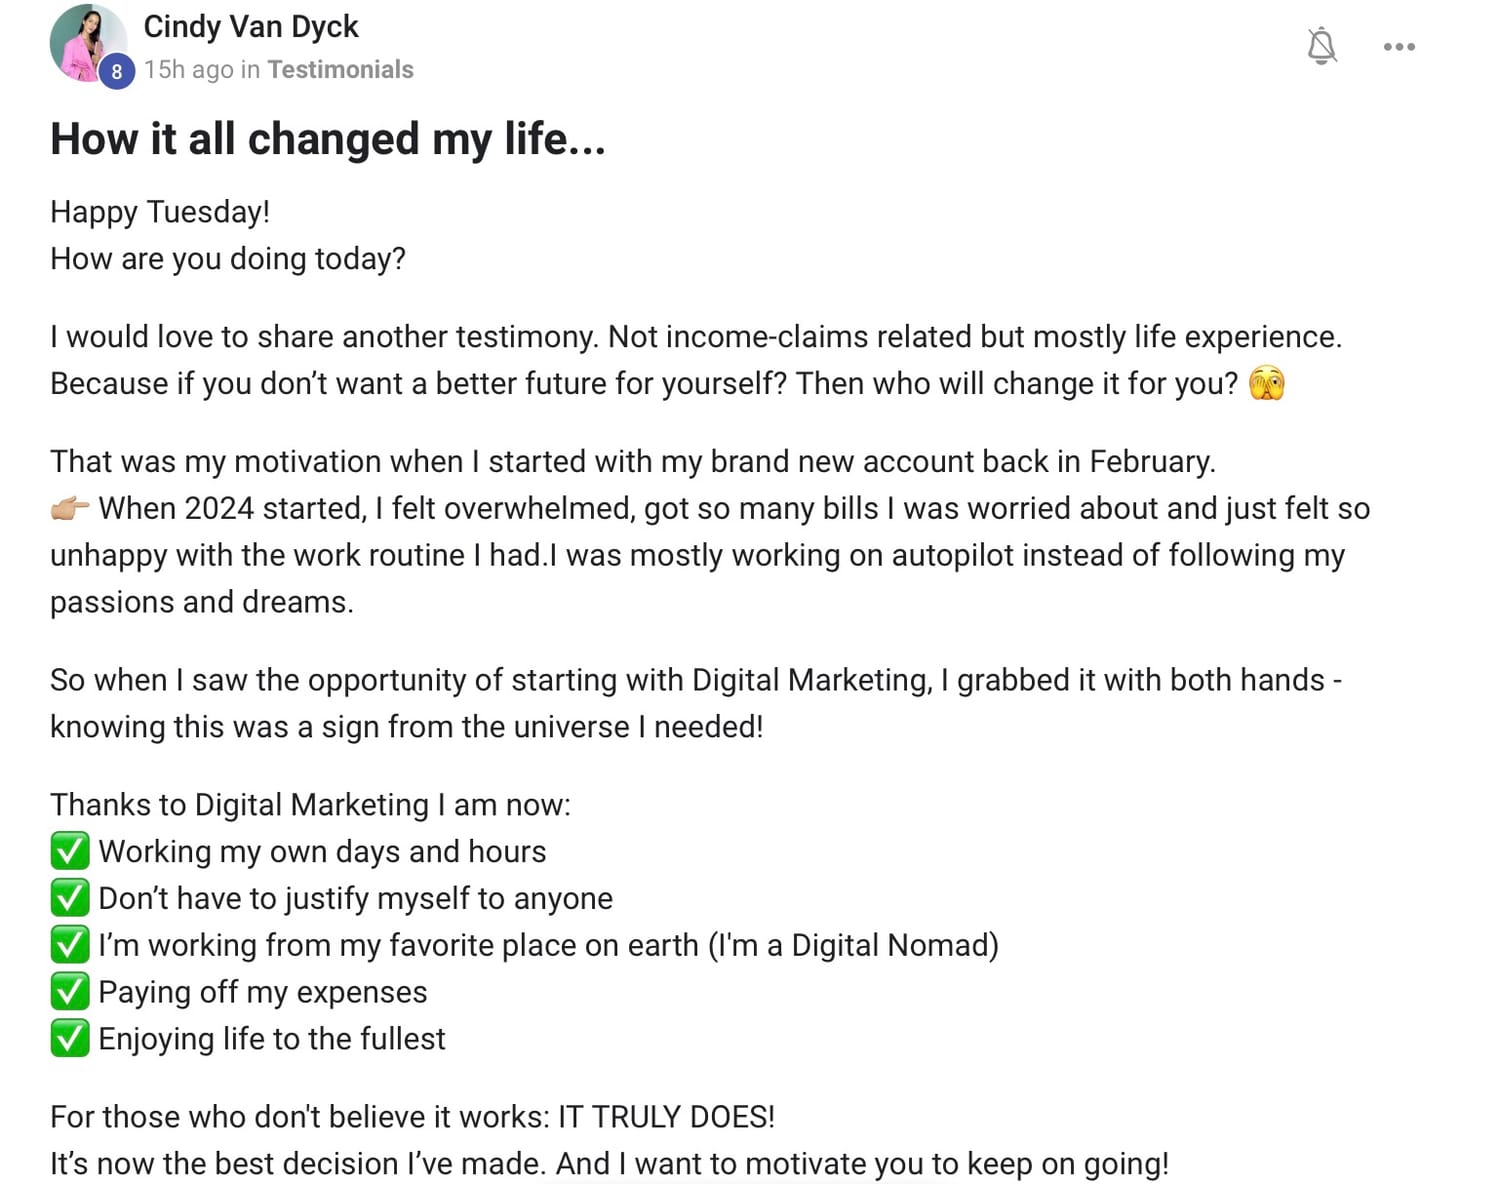This screenshot has height=1184, width=1500.
Task: Click the checkmark next to 'I'm working from my favorite place'
Action: (x=70, y=945)
